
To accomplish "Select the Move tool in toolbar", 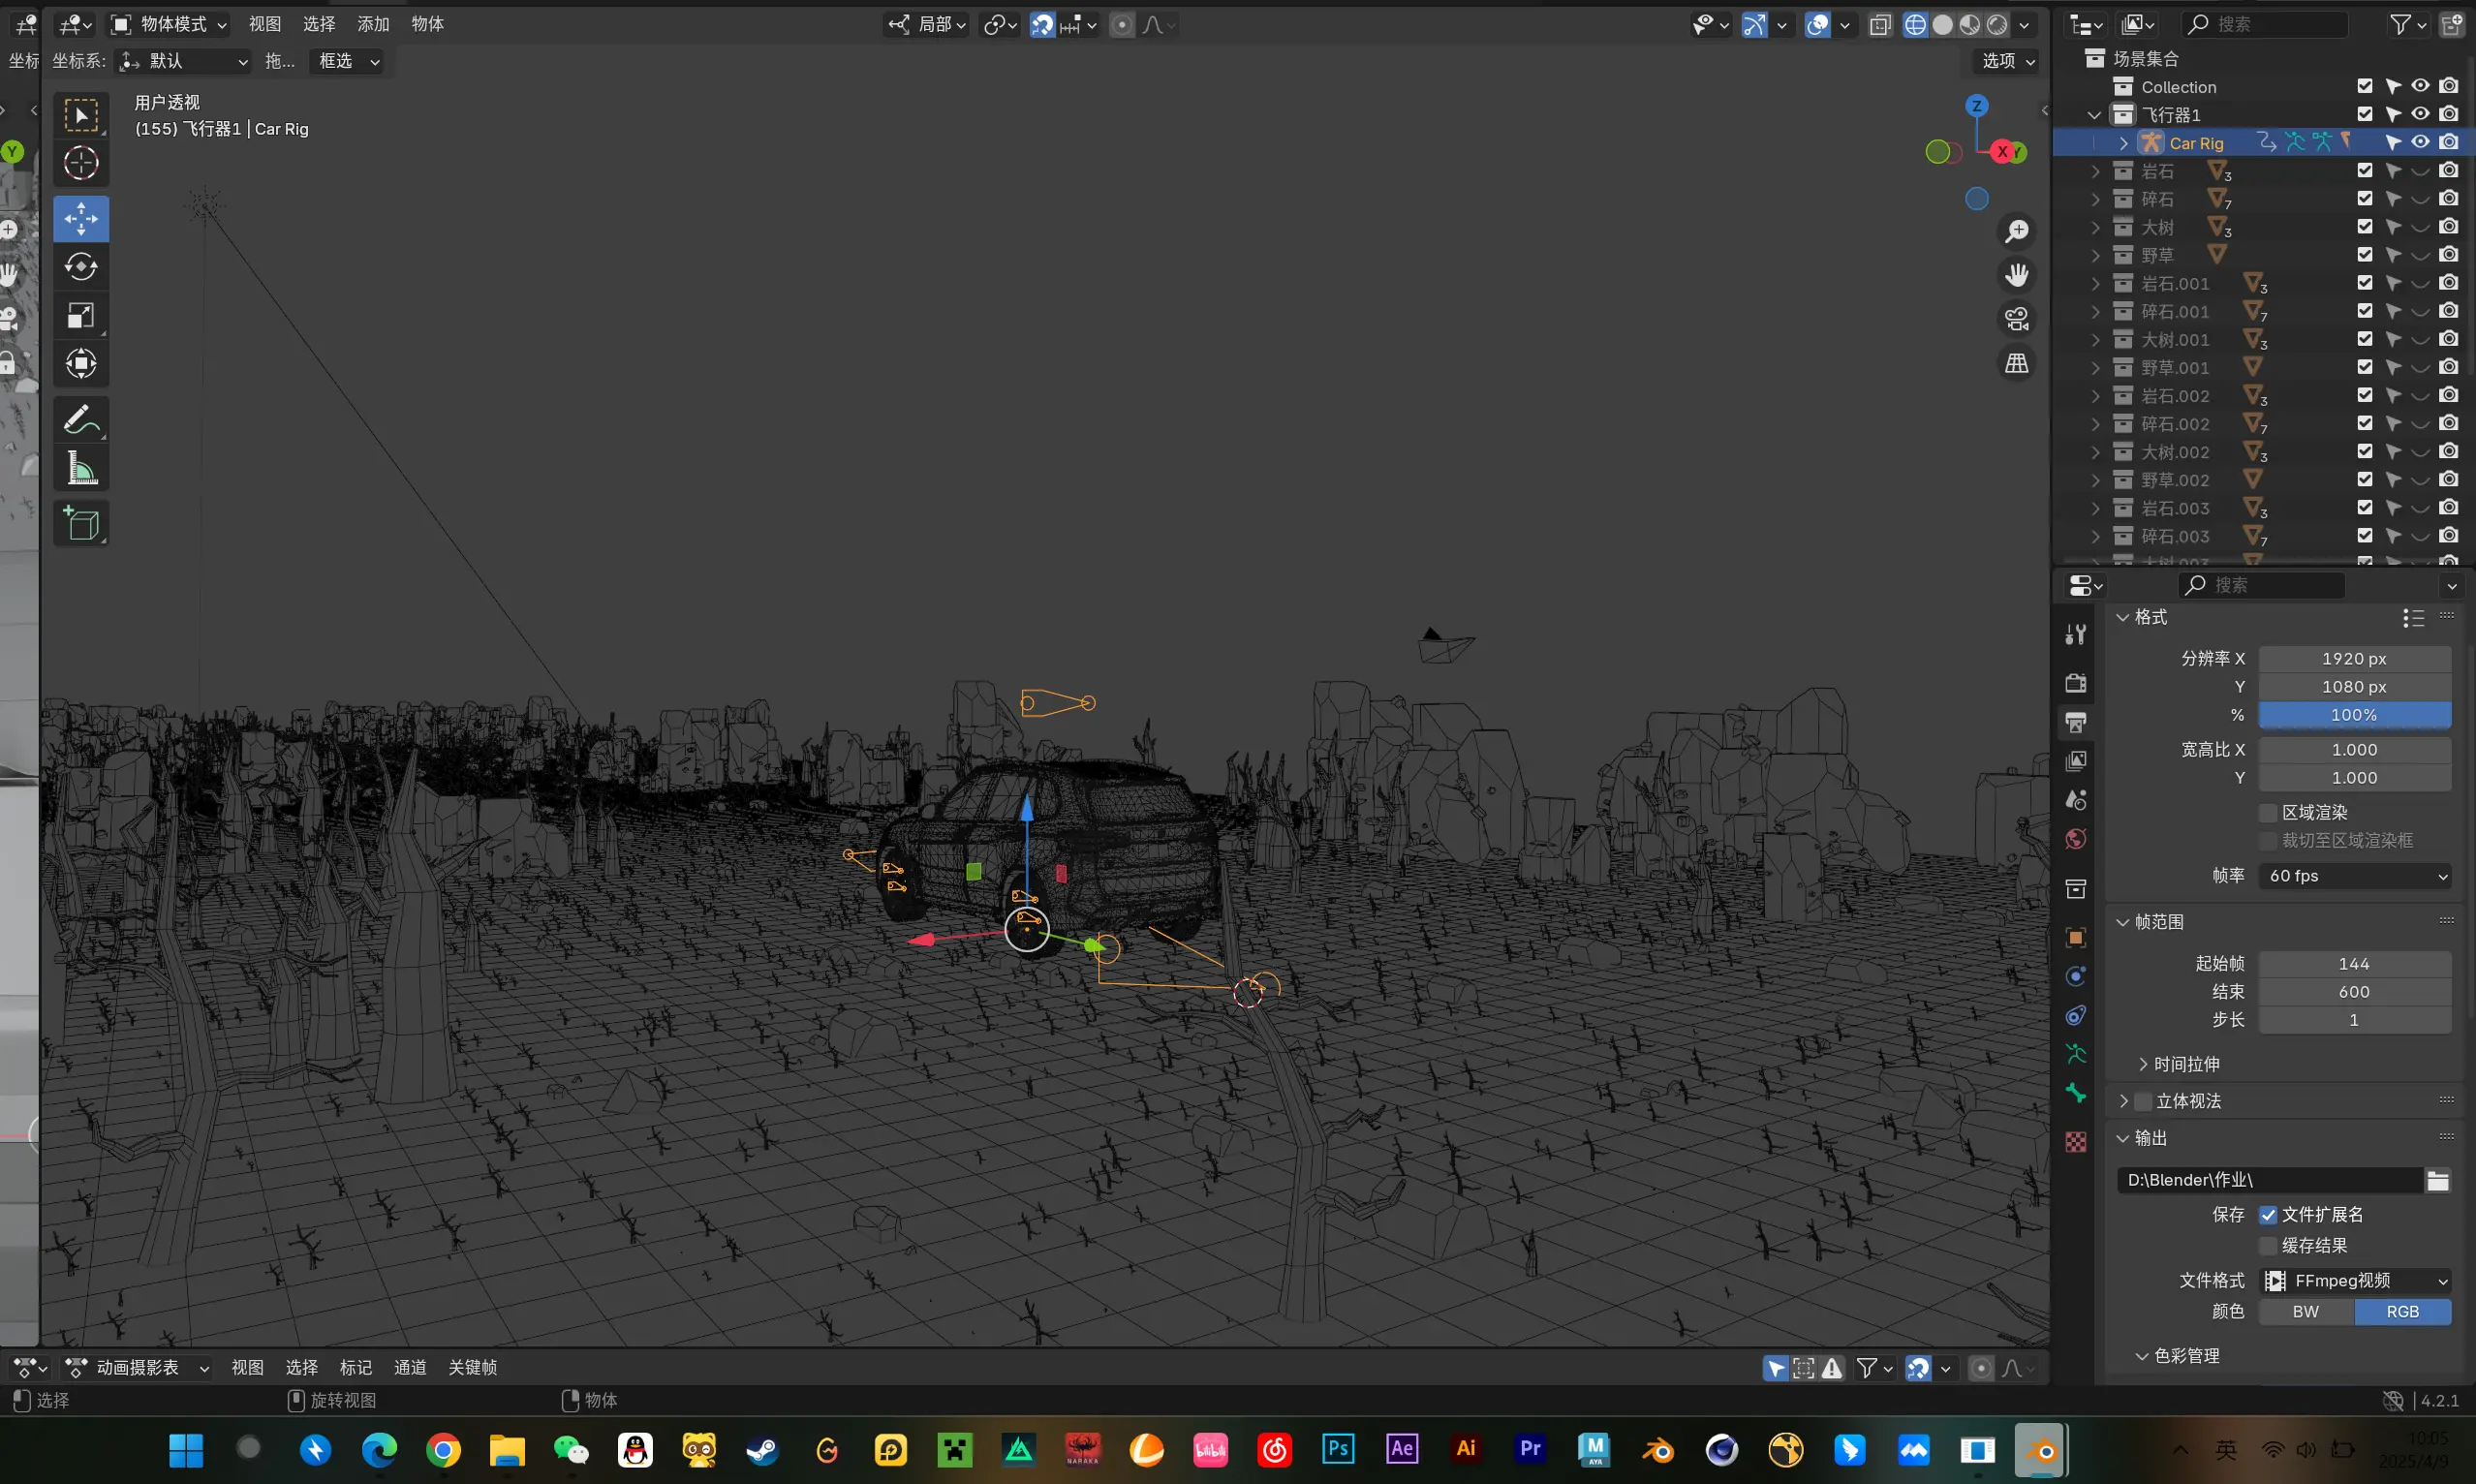I will [81, 218].
